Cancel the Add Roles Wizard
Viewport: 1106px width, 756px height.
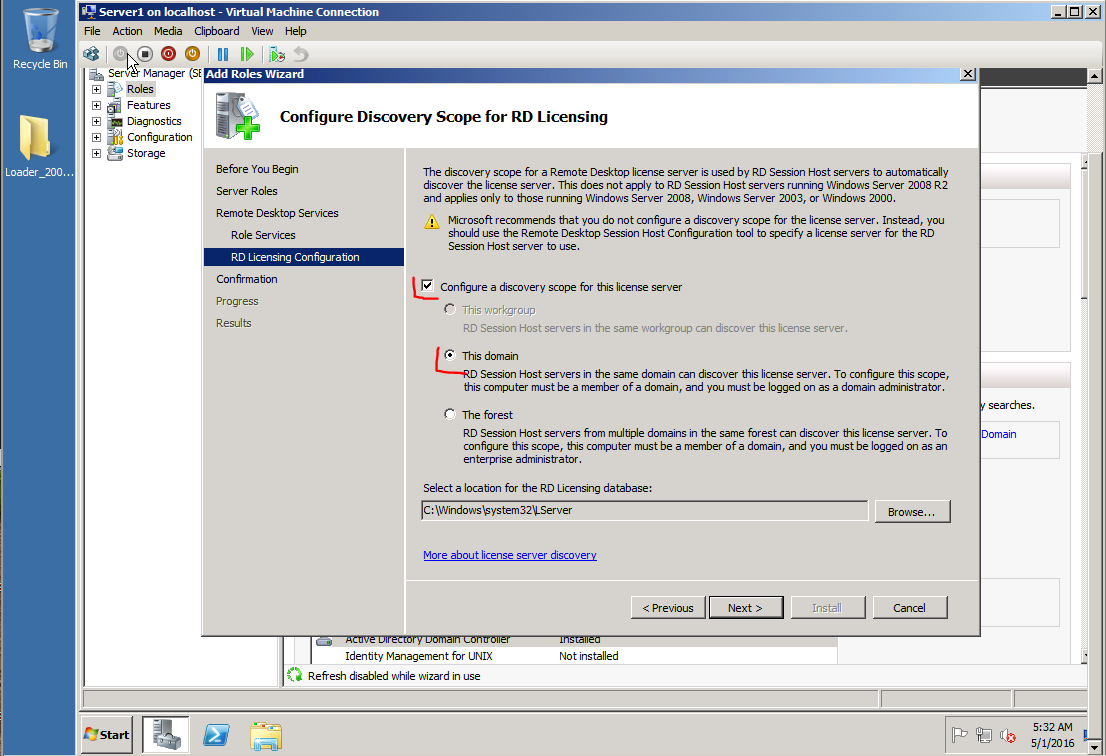(x=909, y=608)
